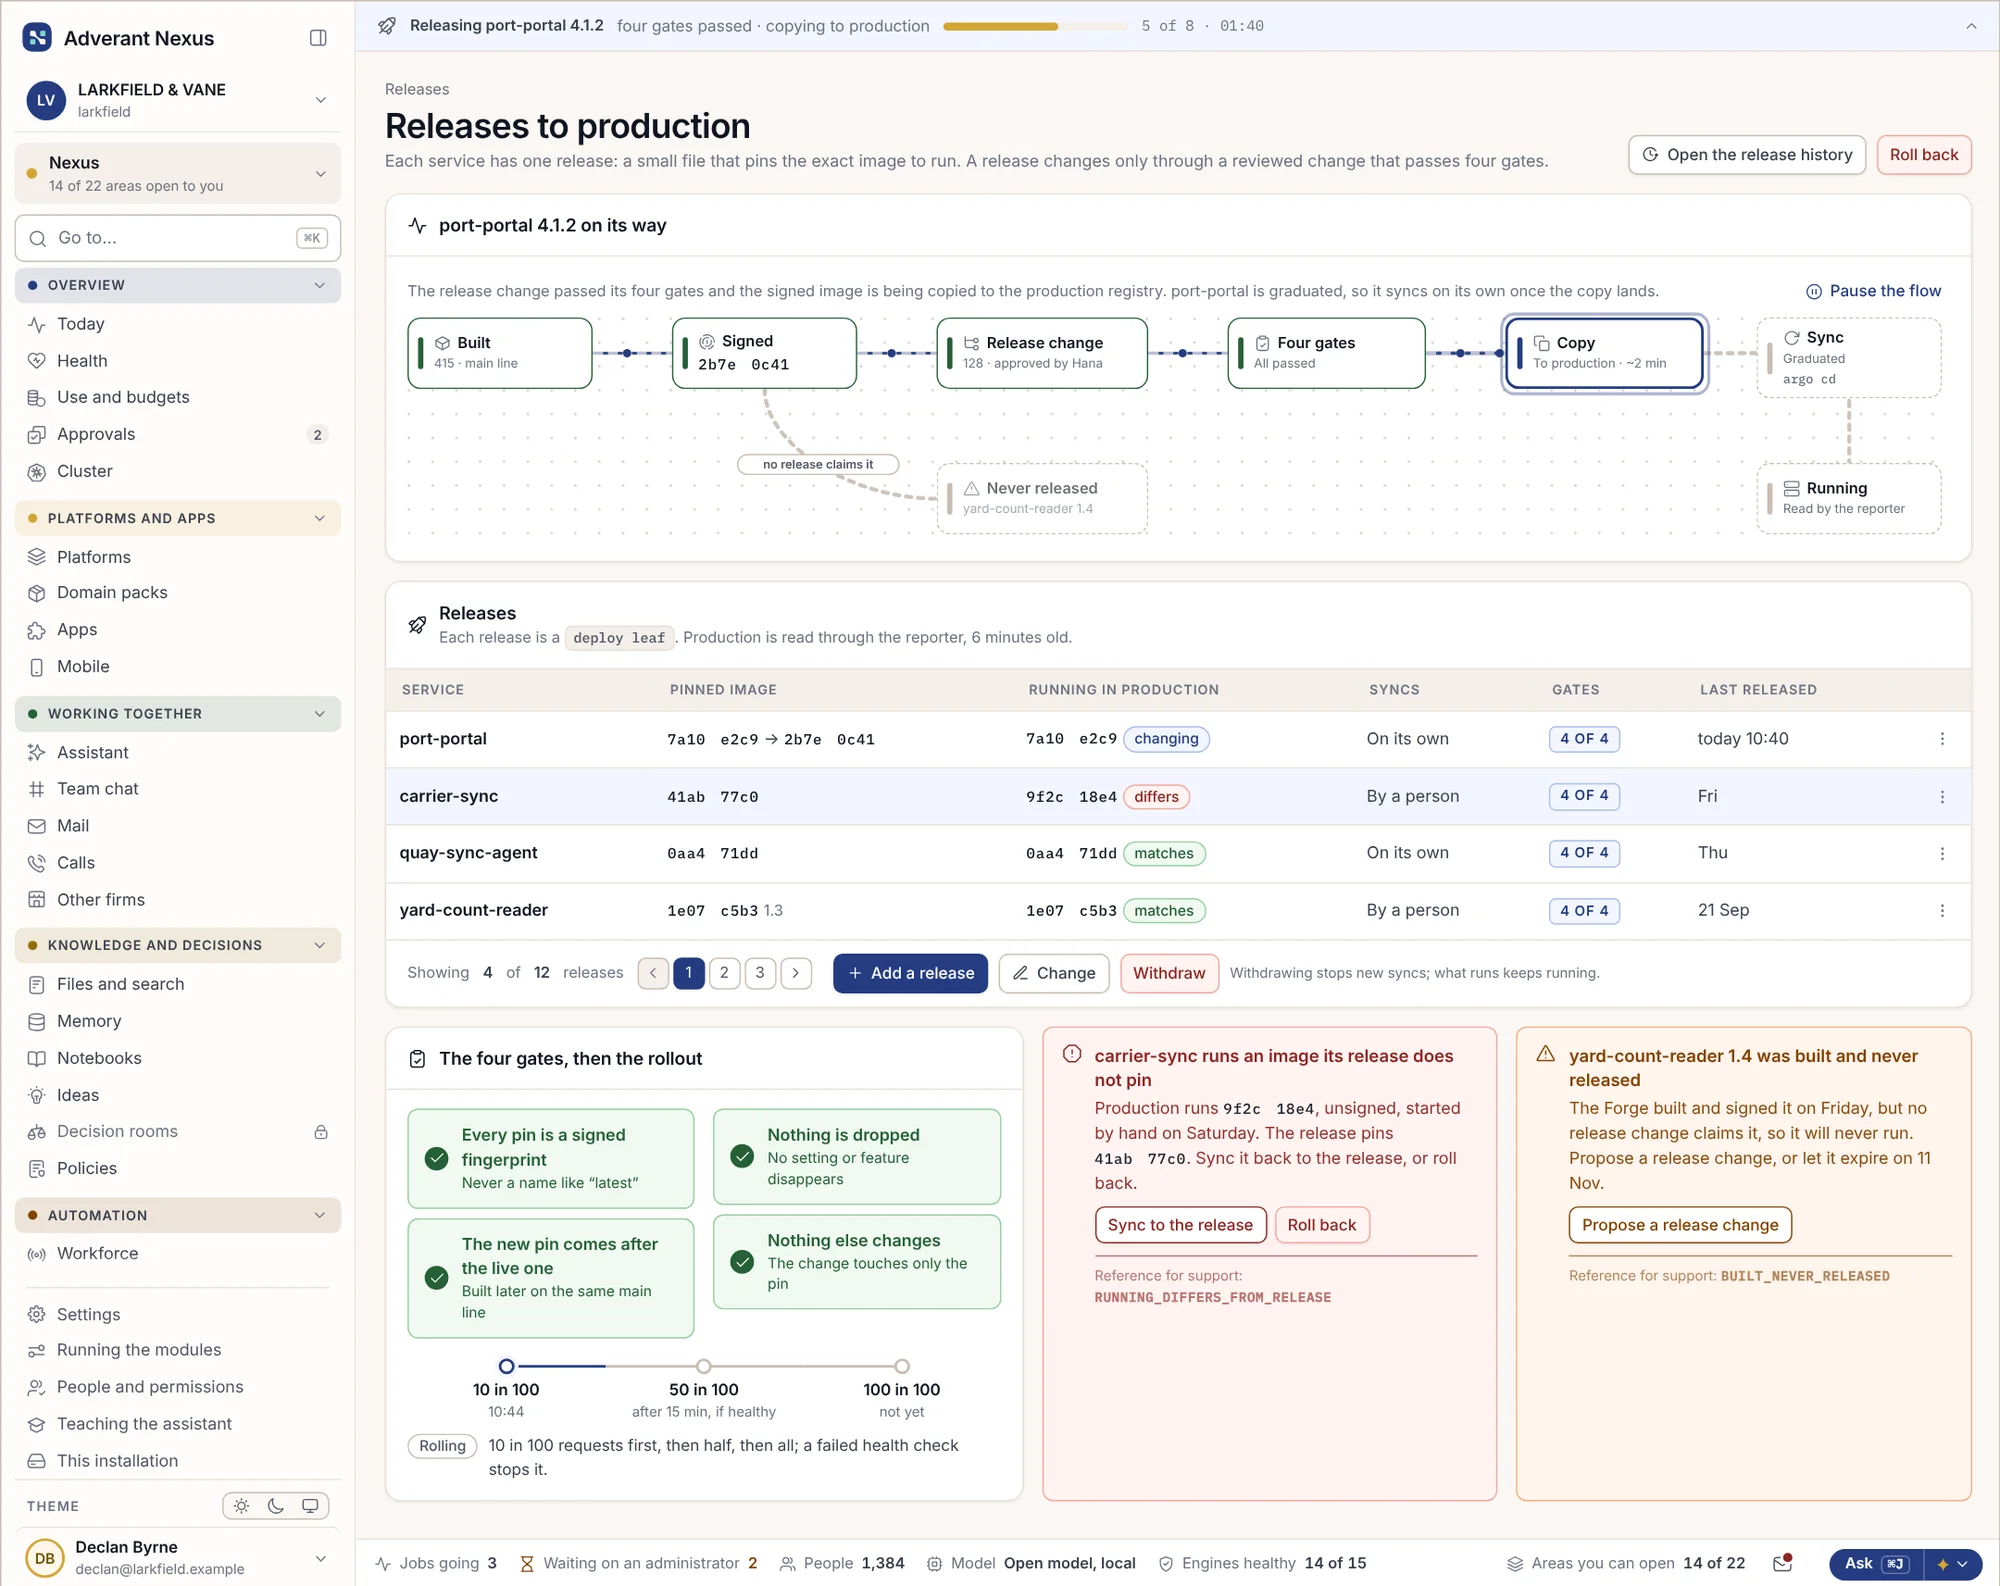Open Use and budgets
This screenshot has width=2000, height=1586.
[178, 397]
